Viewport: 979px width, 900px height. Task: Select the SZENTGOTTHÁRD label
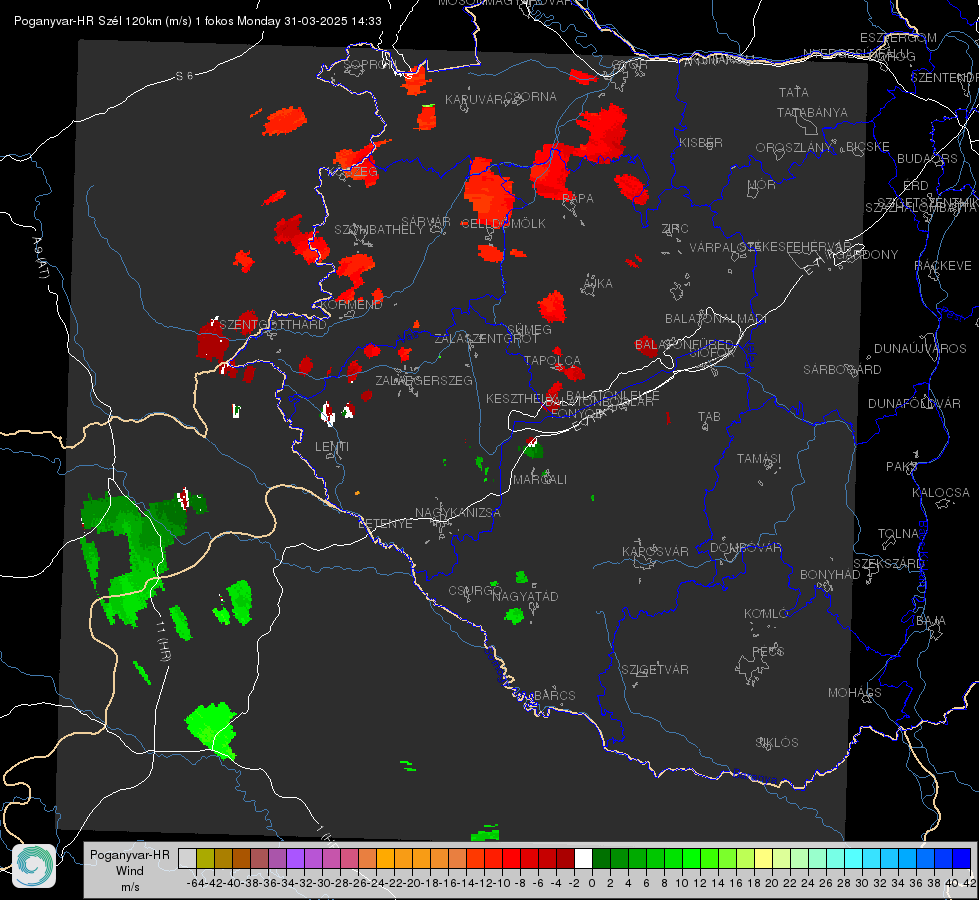(x=273, y=325)
